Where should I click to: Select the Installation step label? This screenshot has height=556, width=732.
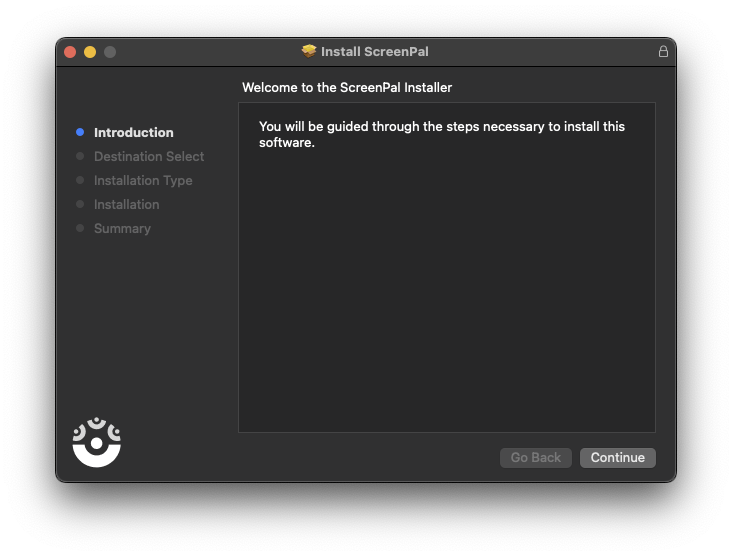(126, 204)
